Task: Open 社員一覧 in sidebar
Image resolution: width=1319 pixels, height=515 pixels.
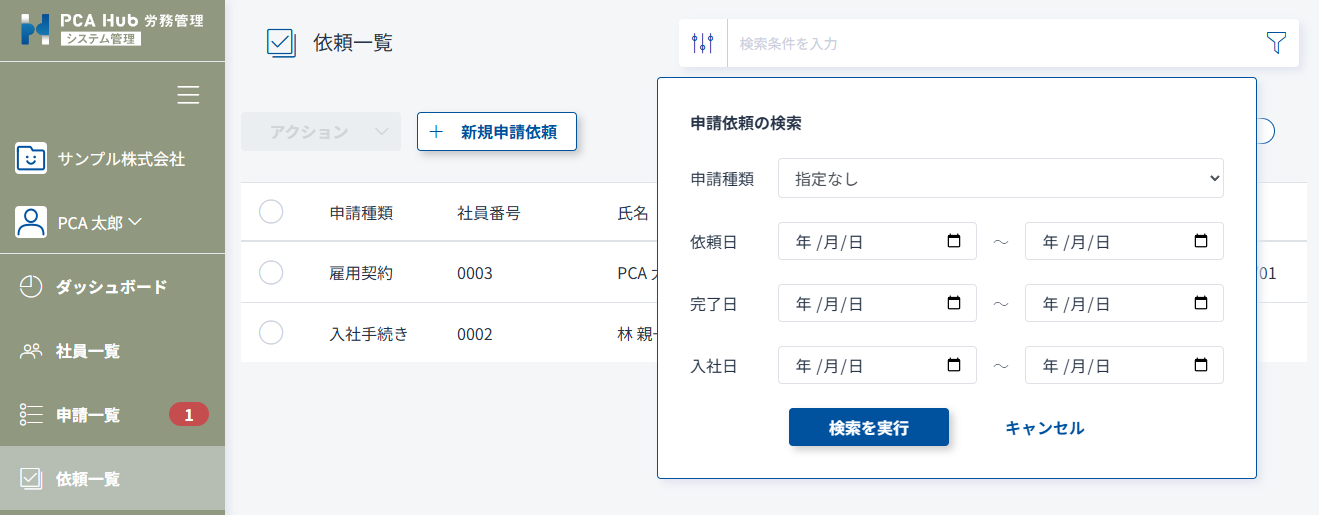Action: tap(87, 351)
